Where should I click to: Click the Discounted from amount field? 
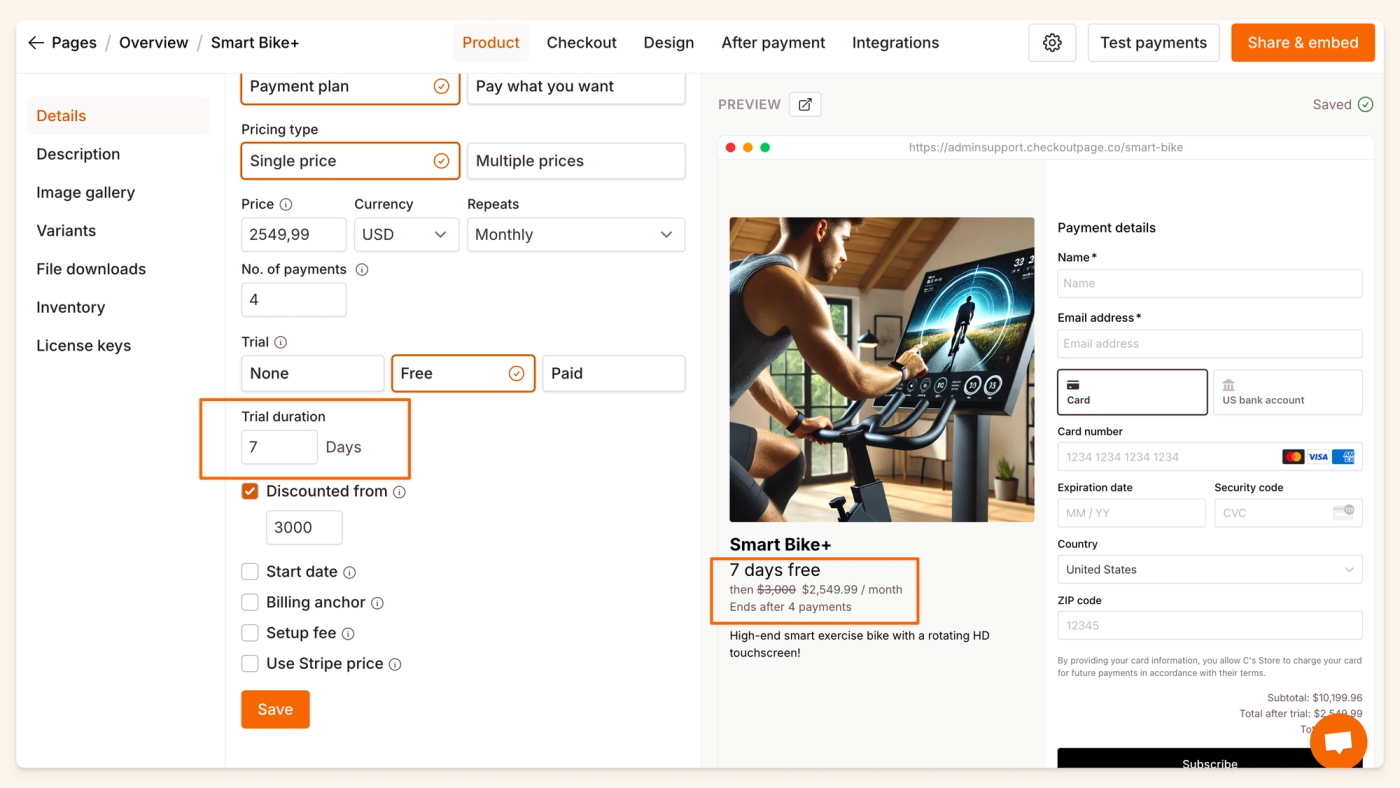(x=304, y=528)
